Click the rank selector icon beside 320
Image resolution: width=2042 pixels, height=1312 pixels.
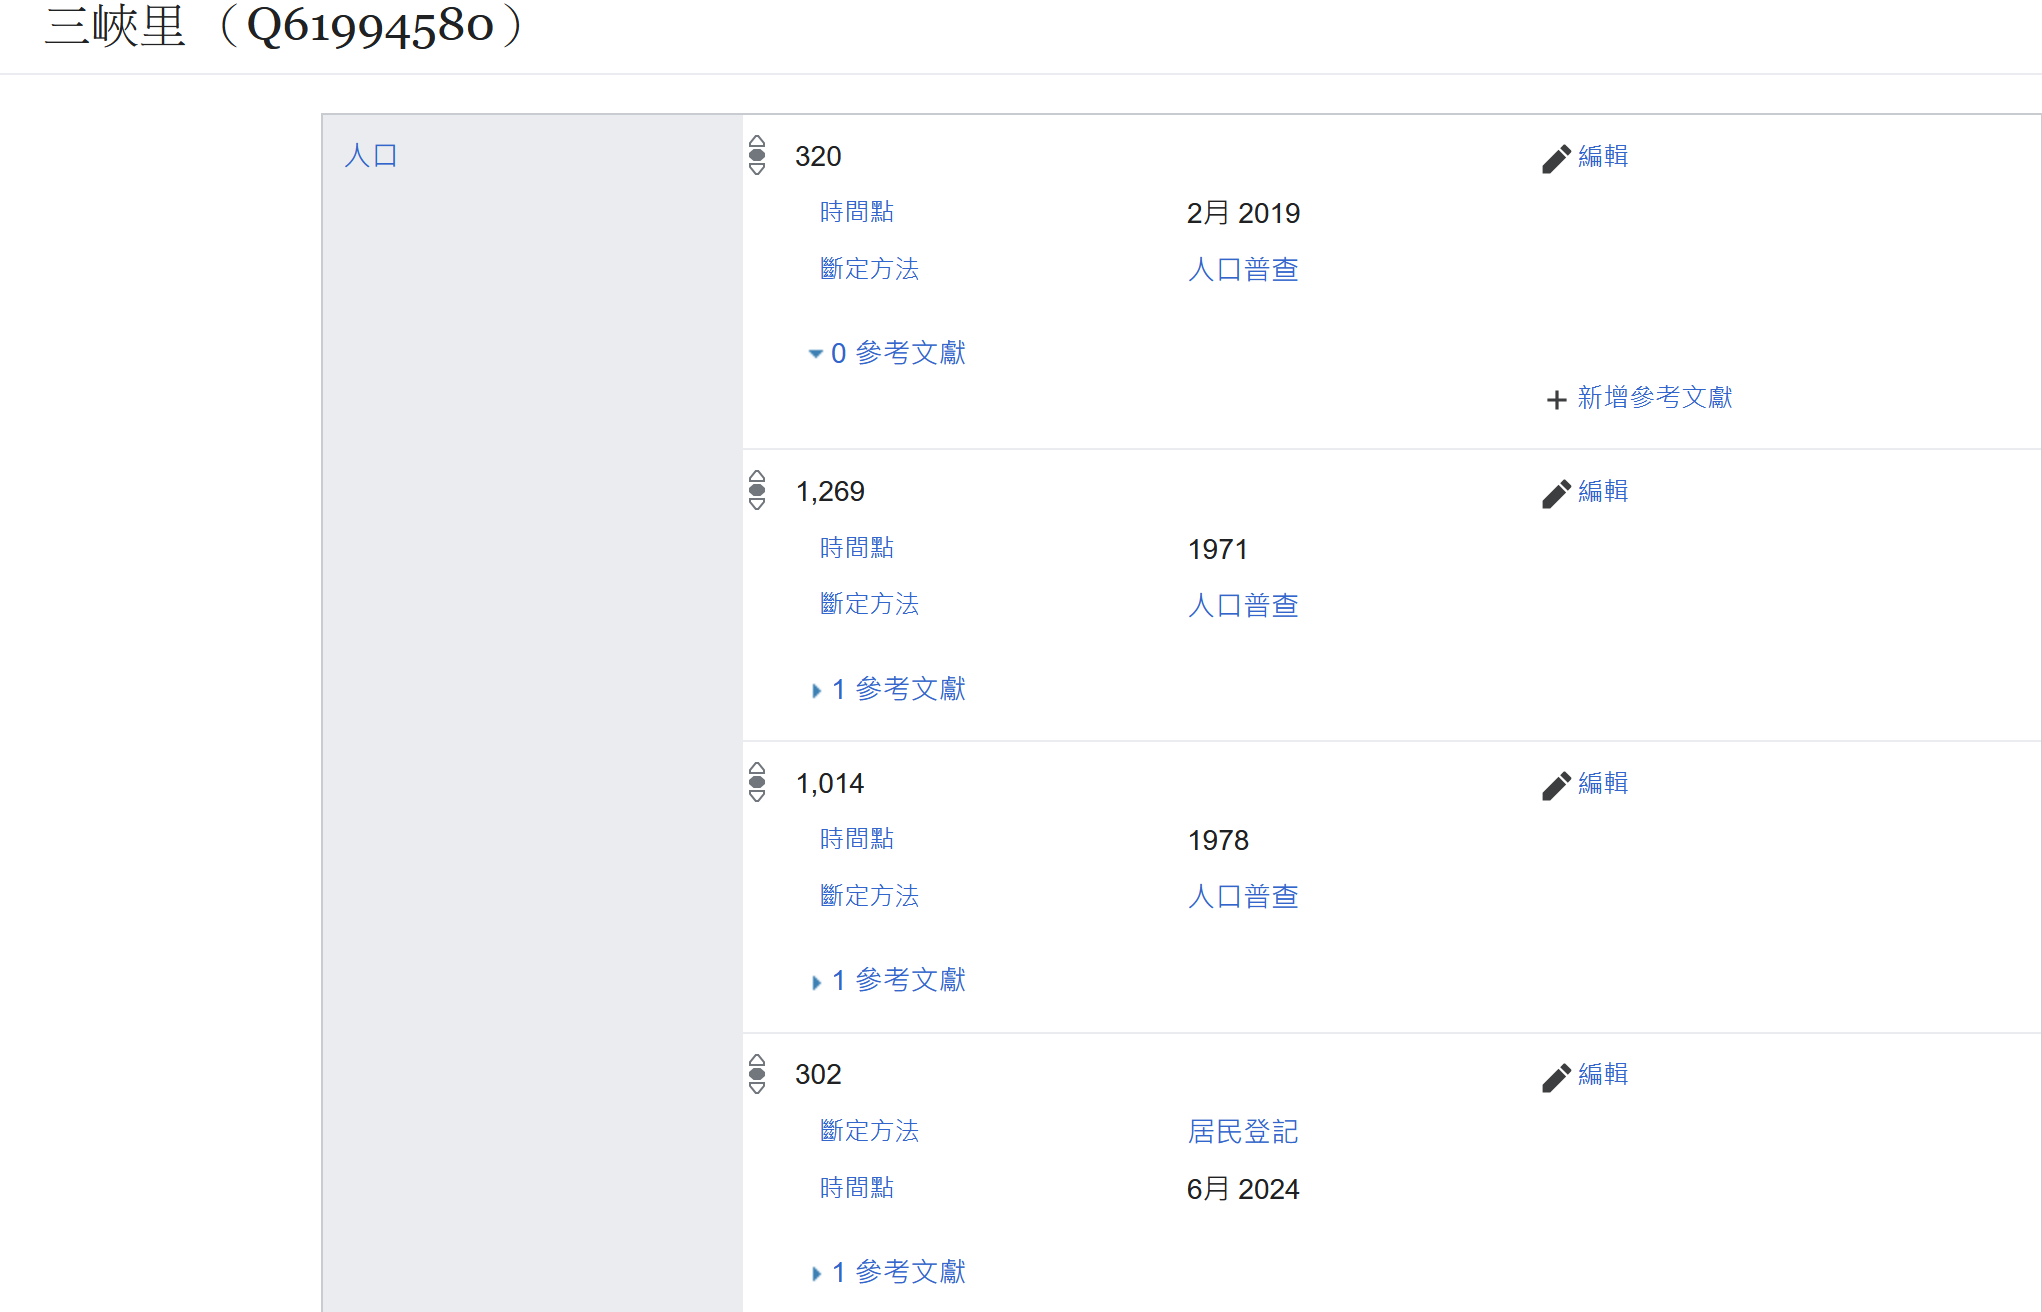coord(757,155)
